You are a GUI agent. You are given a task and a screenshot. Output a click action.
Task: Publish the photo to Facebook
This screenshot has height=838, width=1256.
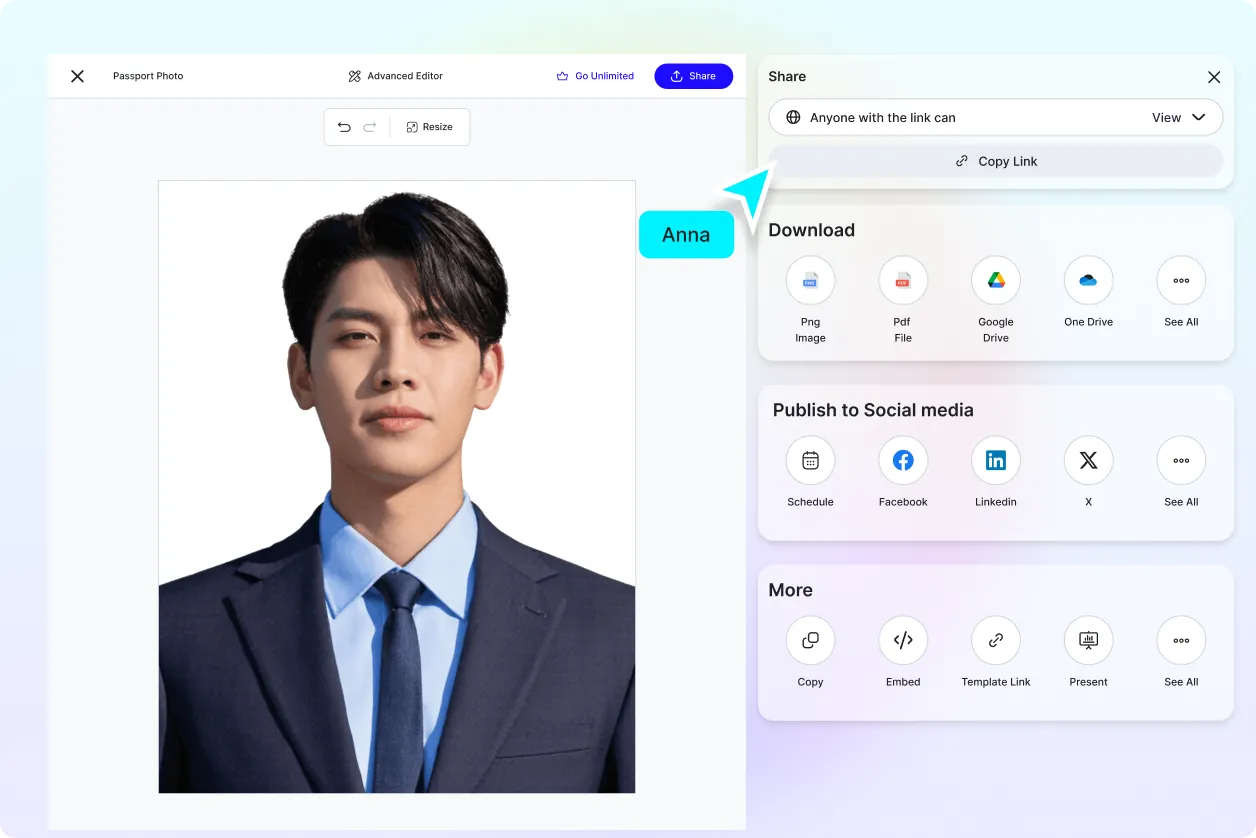[902, 460]
